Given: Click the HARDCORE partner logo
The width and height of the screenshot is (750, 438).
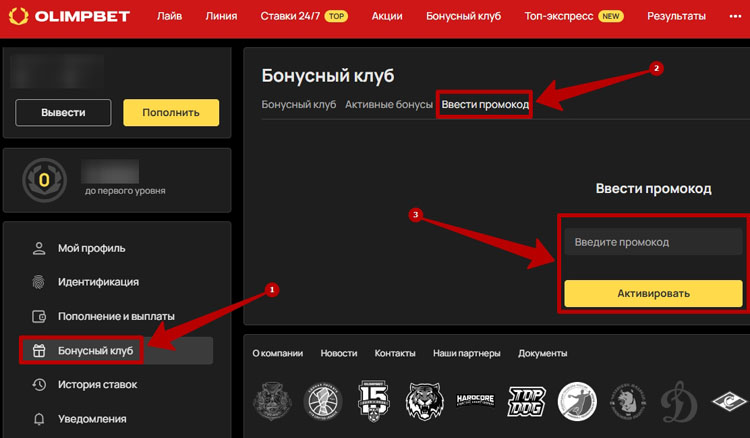Looking at the screenshot, I should [475, 400].
